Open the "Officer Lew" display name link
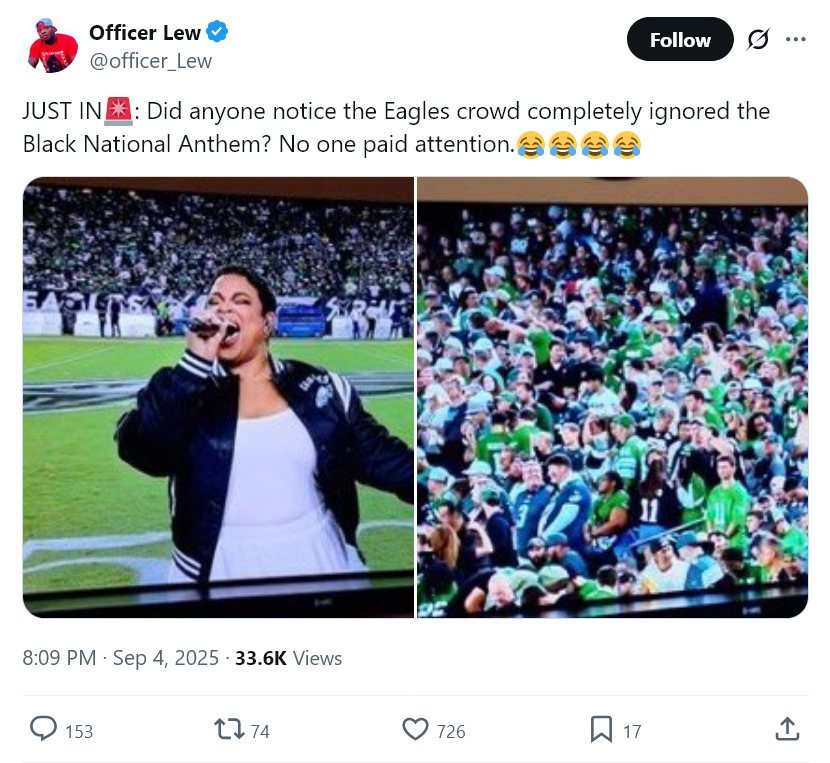Viewport: 830px width, 763px height. click(144, 32)
